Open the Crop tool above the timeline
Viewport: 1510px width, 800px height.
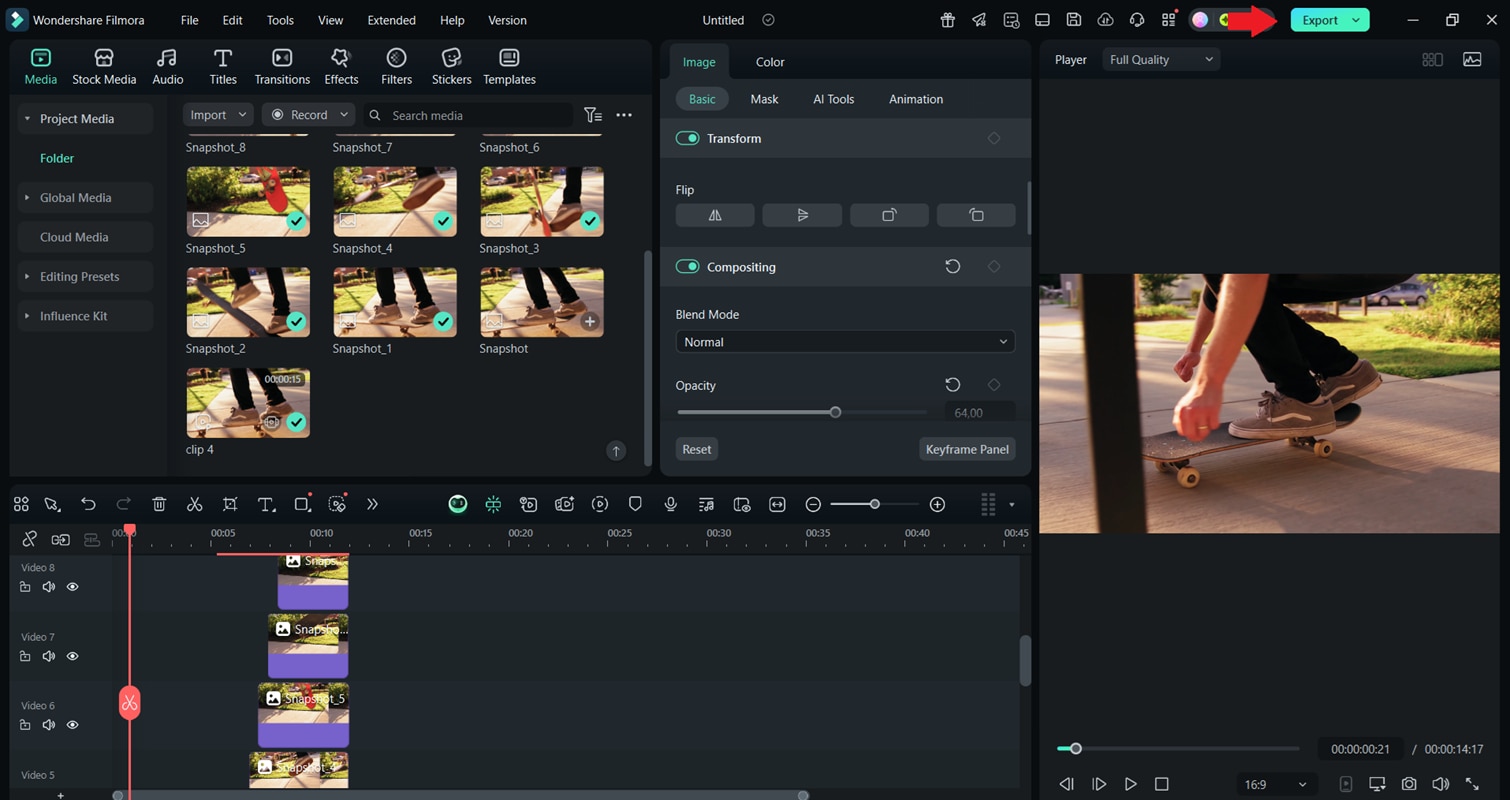[230, 504]
